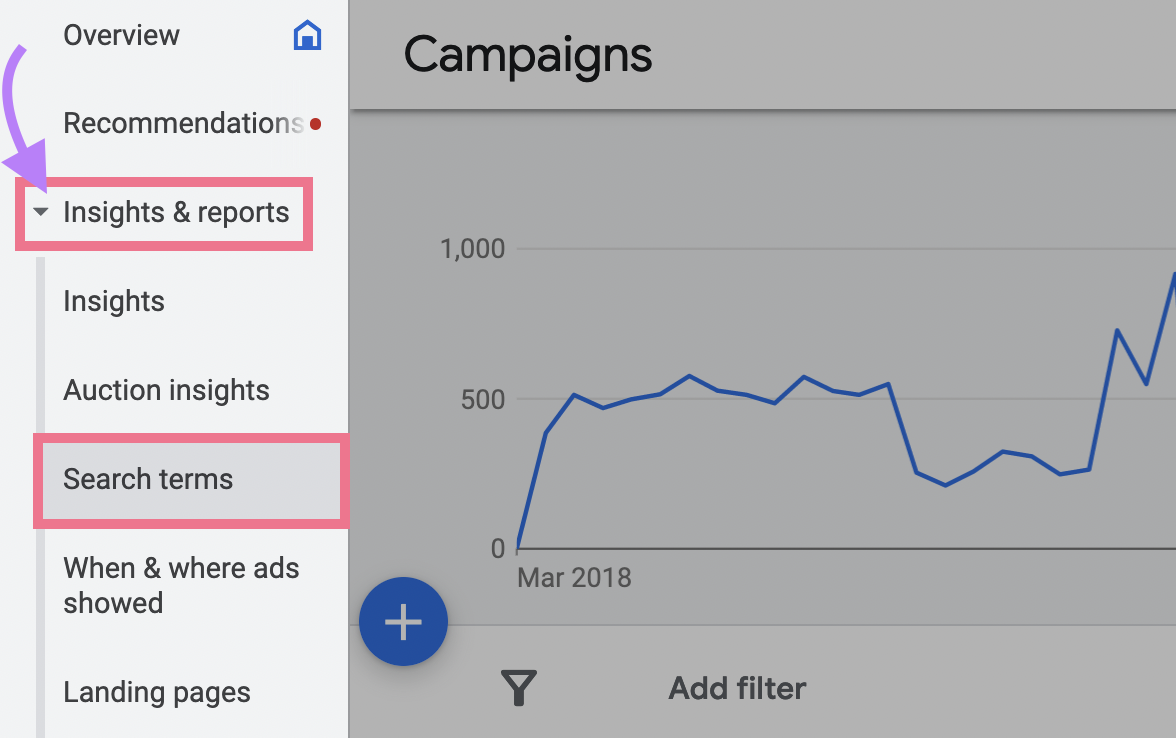1176x738 pixels.
Task: Select the Search terms report
Action: 148,479
